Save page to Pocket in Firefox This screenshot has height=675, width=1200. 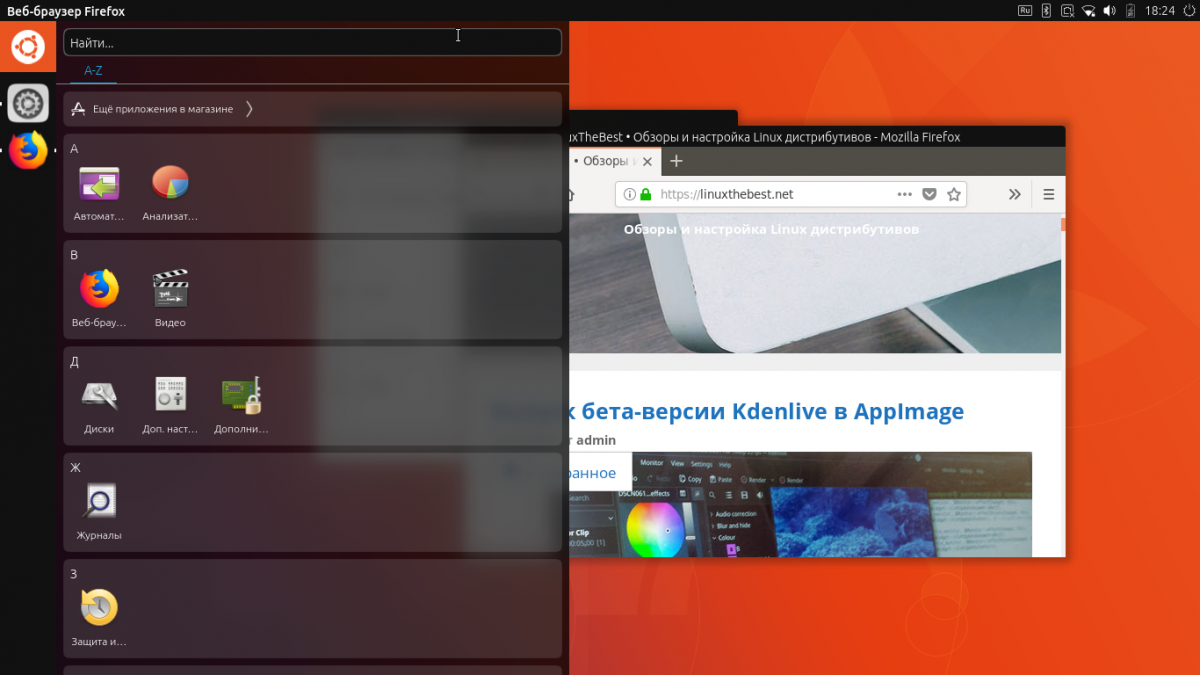pos(929,194)
